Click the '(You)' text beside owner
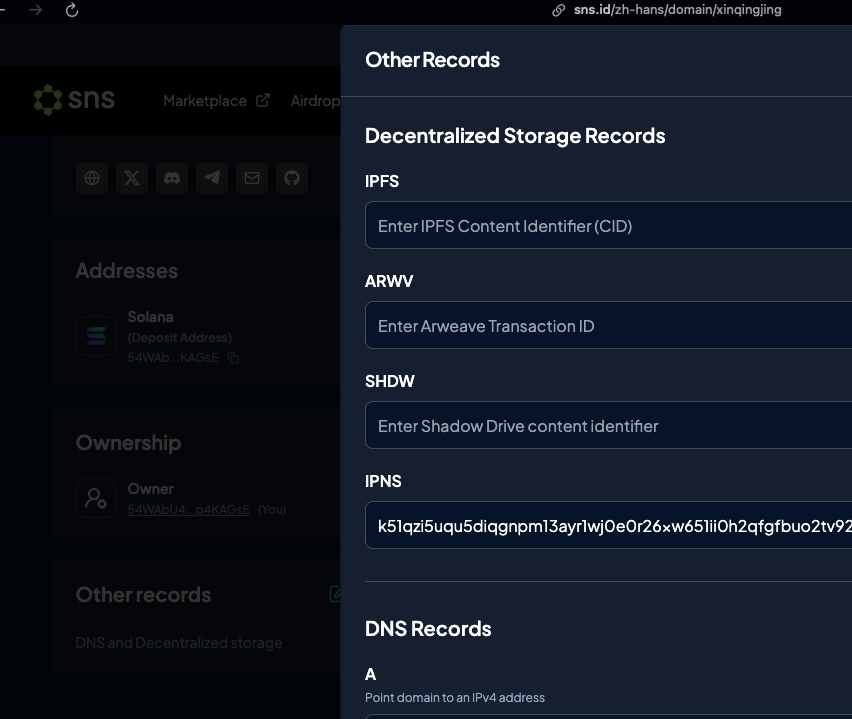 (272, 510)
